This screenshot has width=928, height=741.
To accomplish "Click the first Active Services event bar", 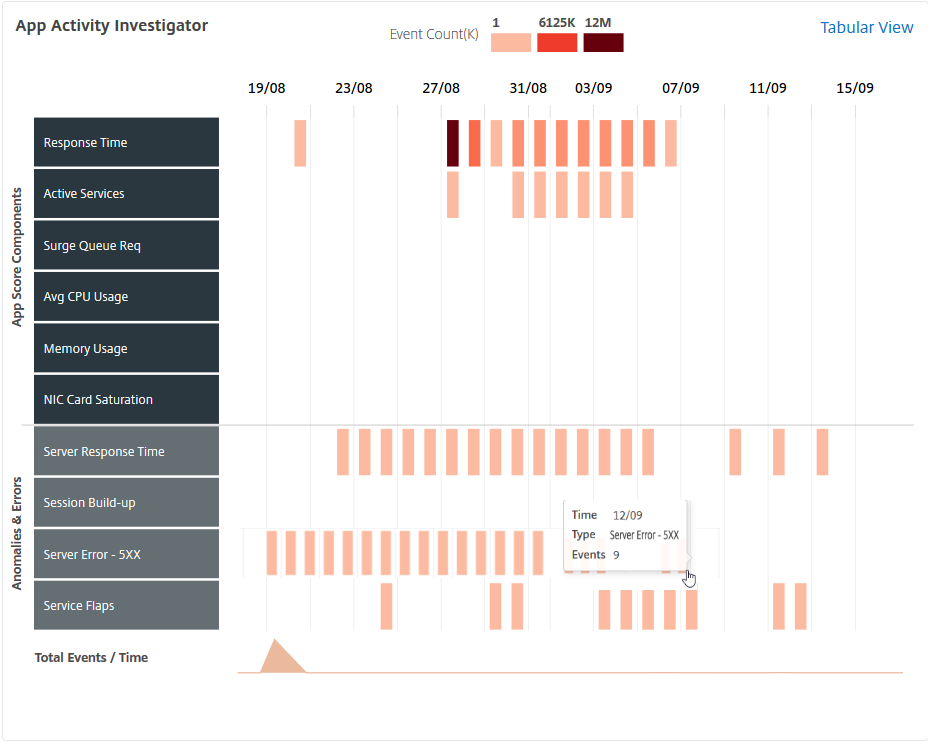I will point(453,195).
